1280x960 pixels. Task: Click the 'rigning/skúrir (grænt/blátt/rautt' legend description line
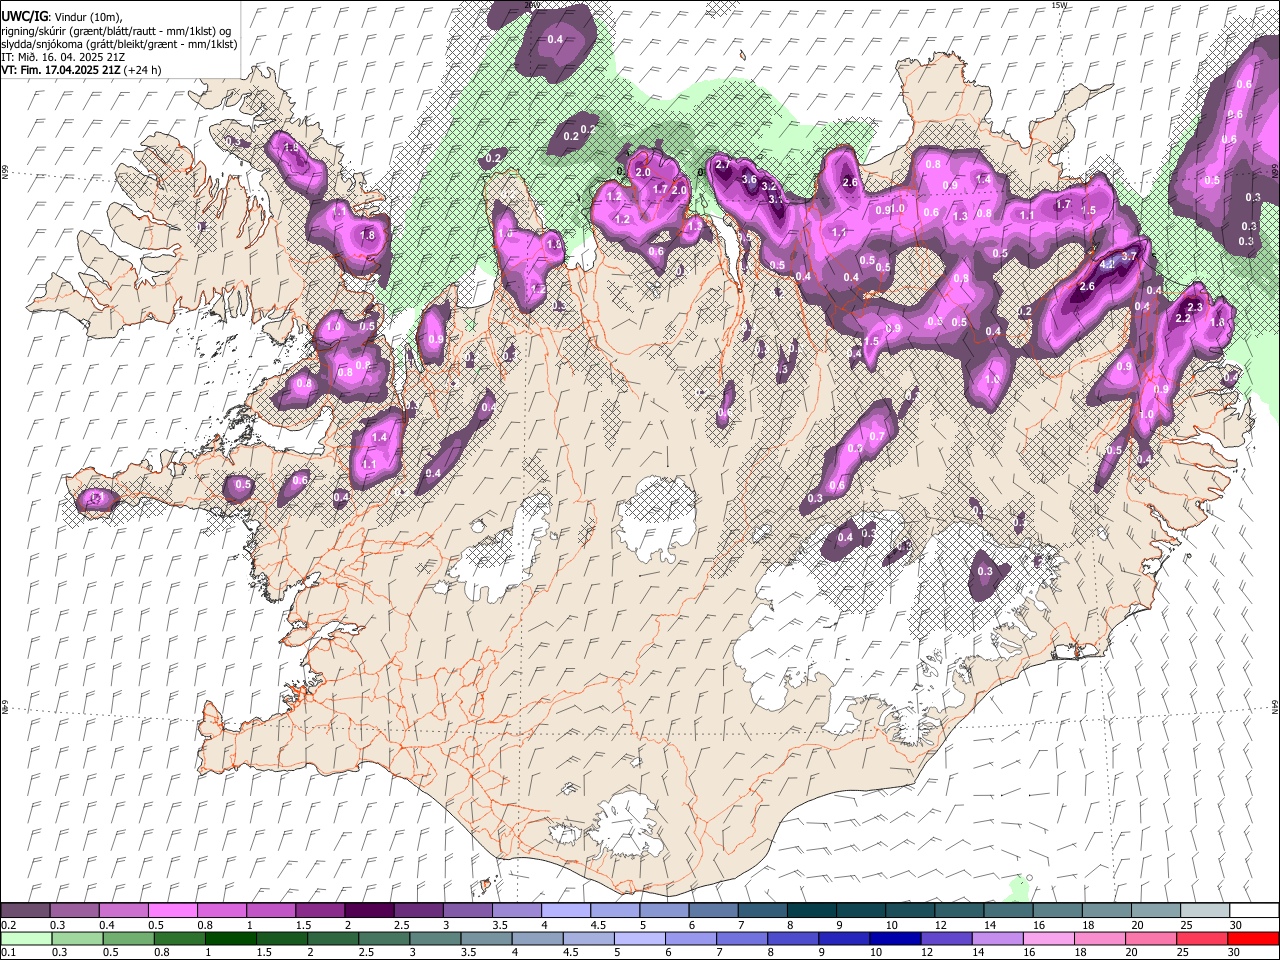(x=116, y=30)
